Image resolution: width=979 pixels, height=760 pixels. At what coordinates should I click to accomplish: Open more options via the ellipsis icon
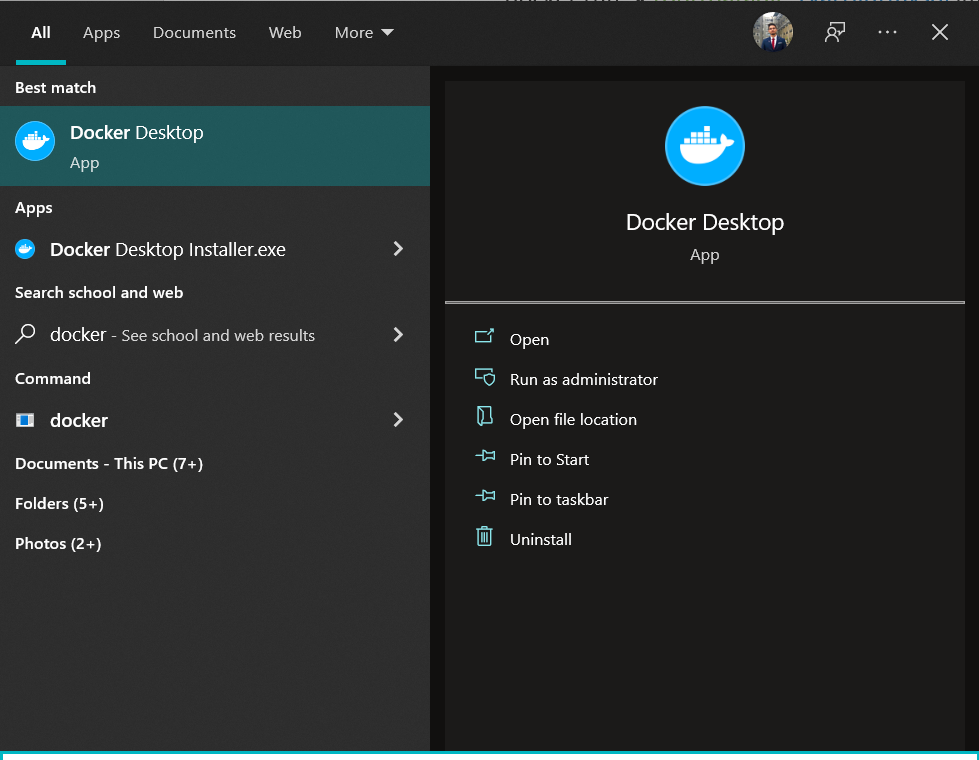click(x=887, y=31)
